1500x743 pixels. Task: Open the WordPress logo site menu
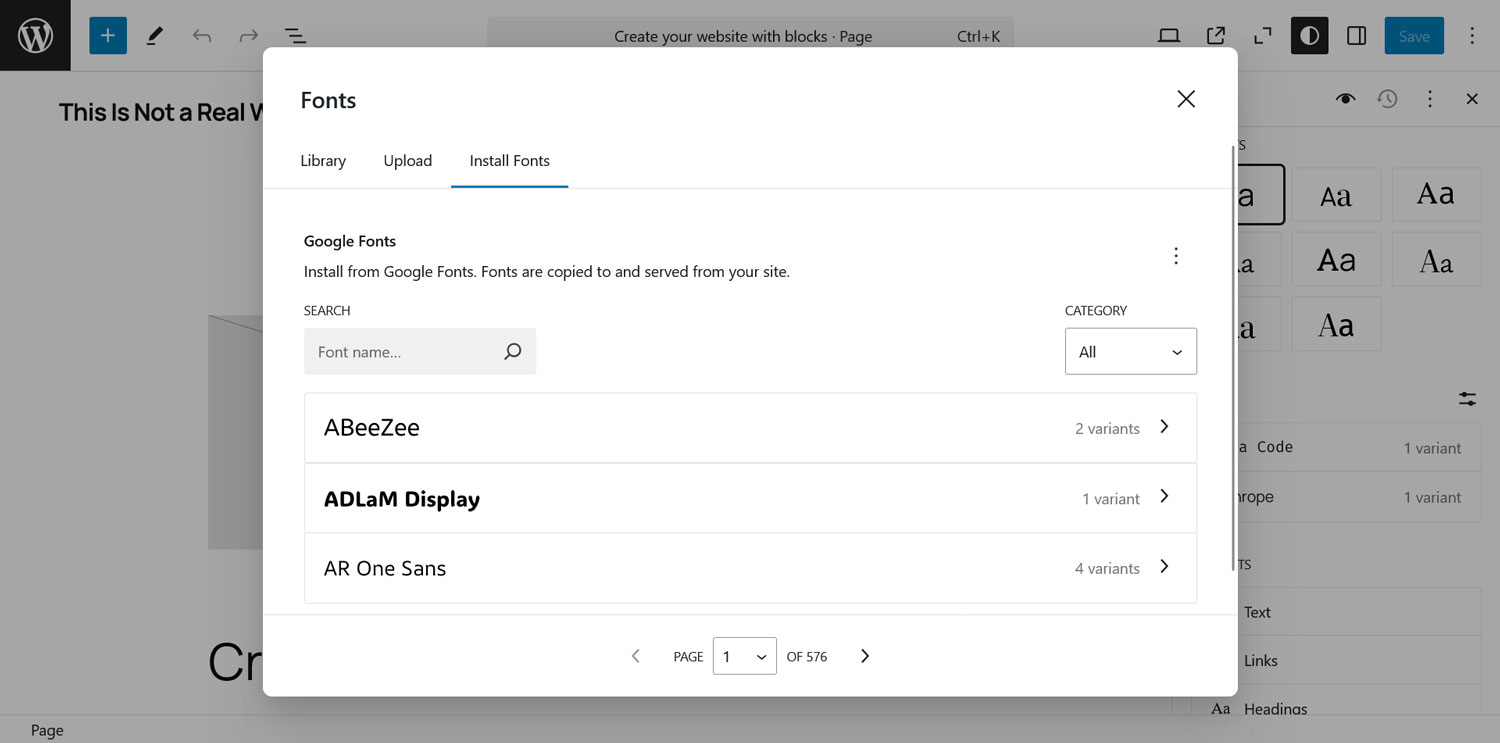(x=35, y=35)
